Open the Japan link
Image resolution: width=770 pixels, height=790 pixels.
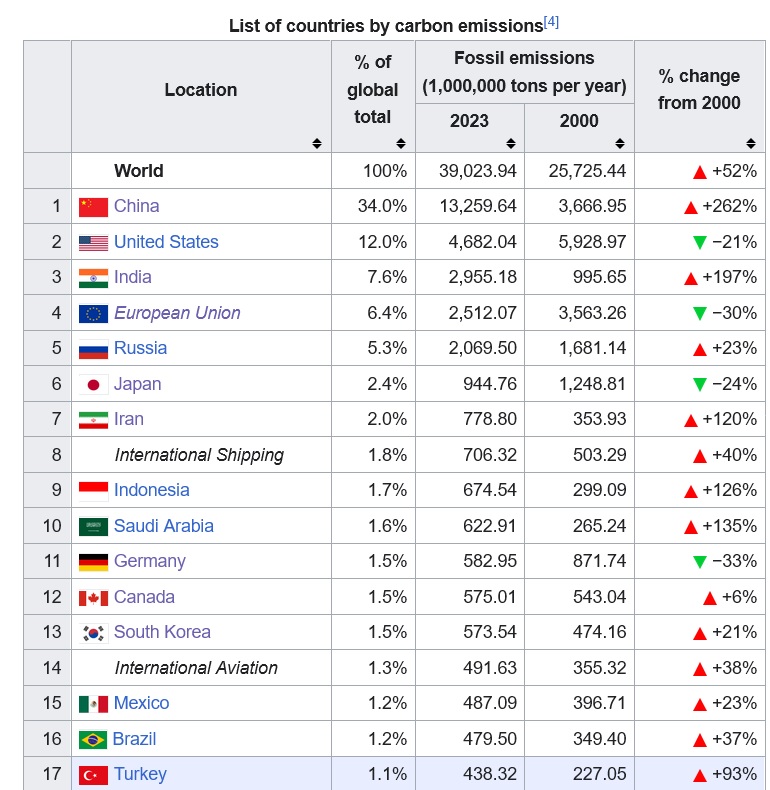click(x=138, y=384)
